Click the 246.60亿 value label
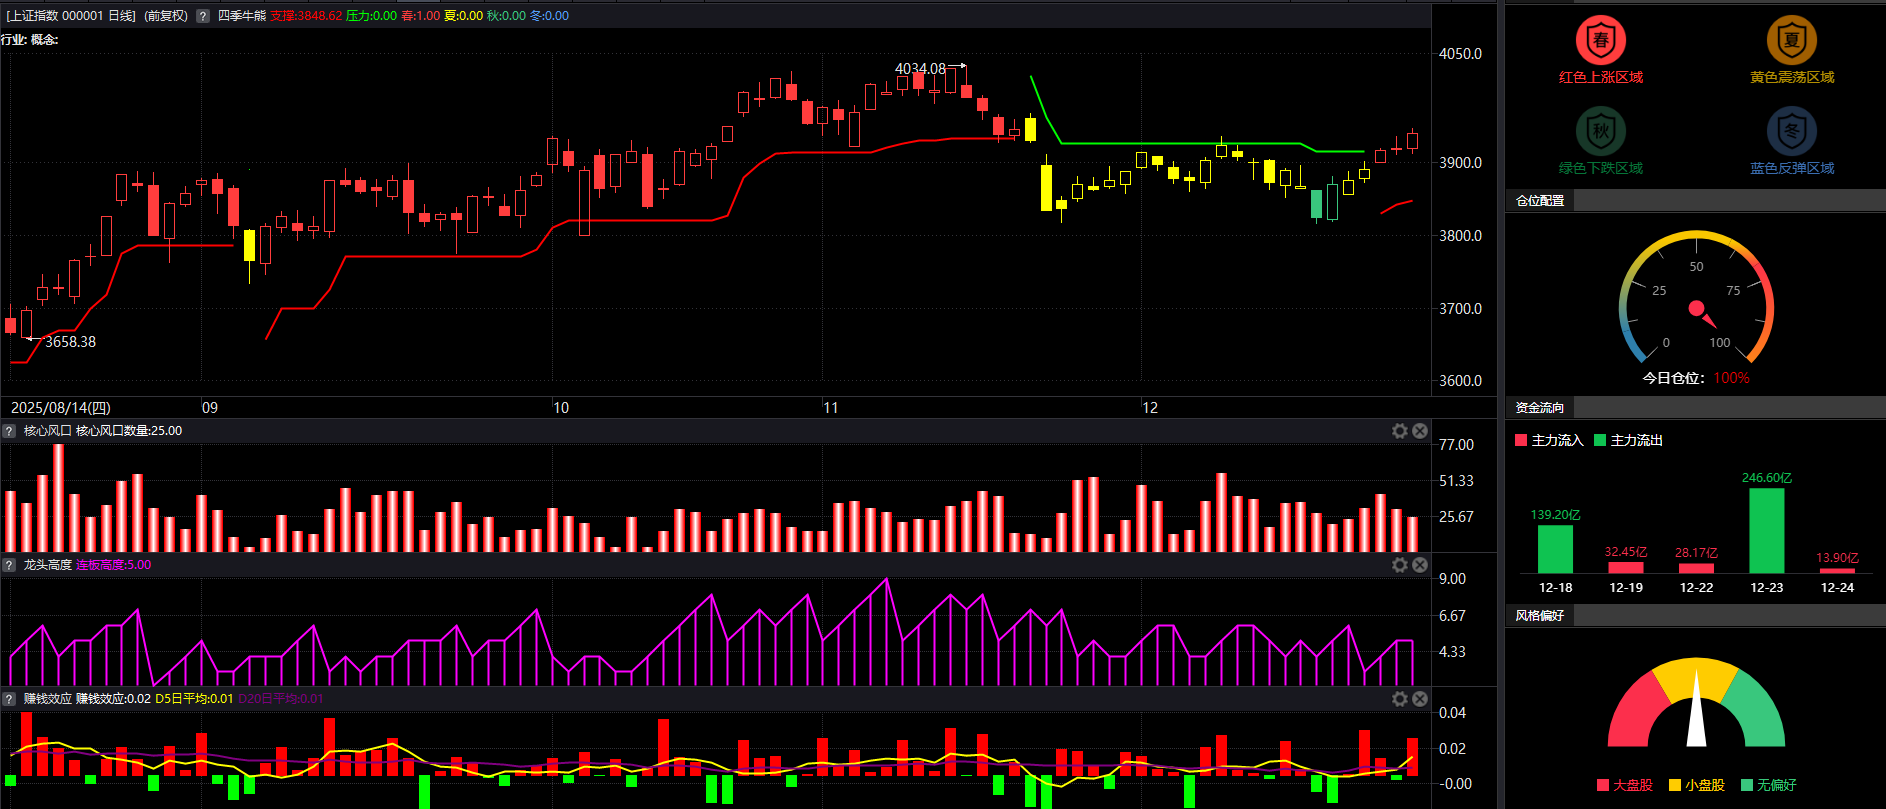Viewport: 1886px width, 809px height. [x=1767, y=478]
